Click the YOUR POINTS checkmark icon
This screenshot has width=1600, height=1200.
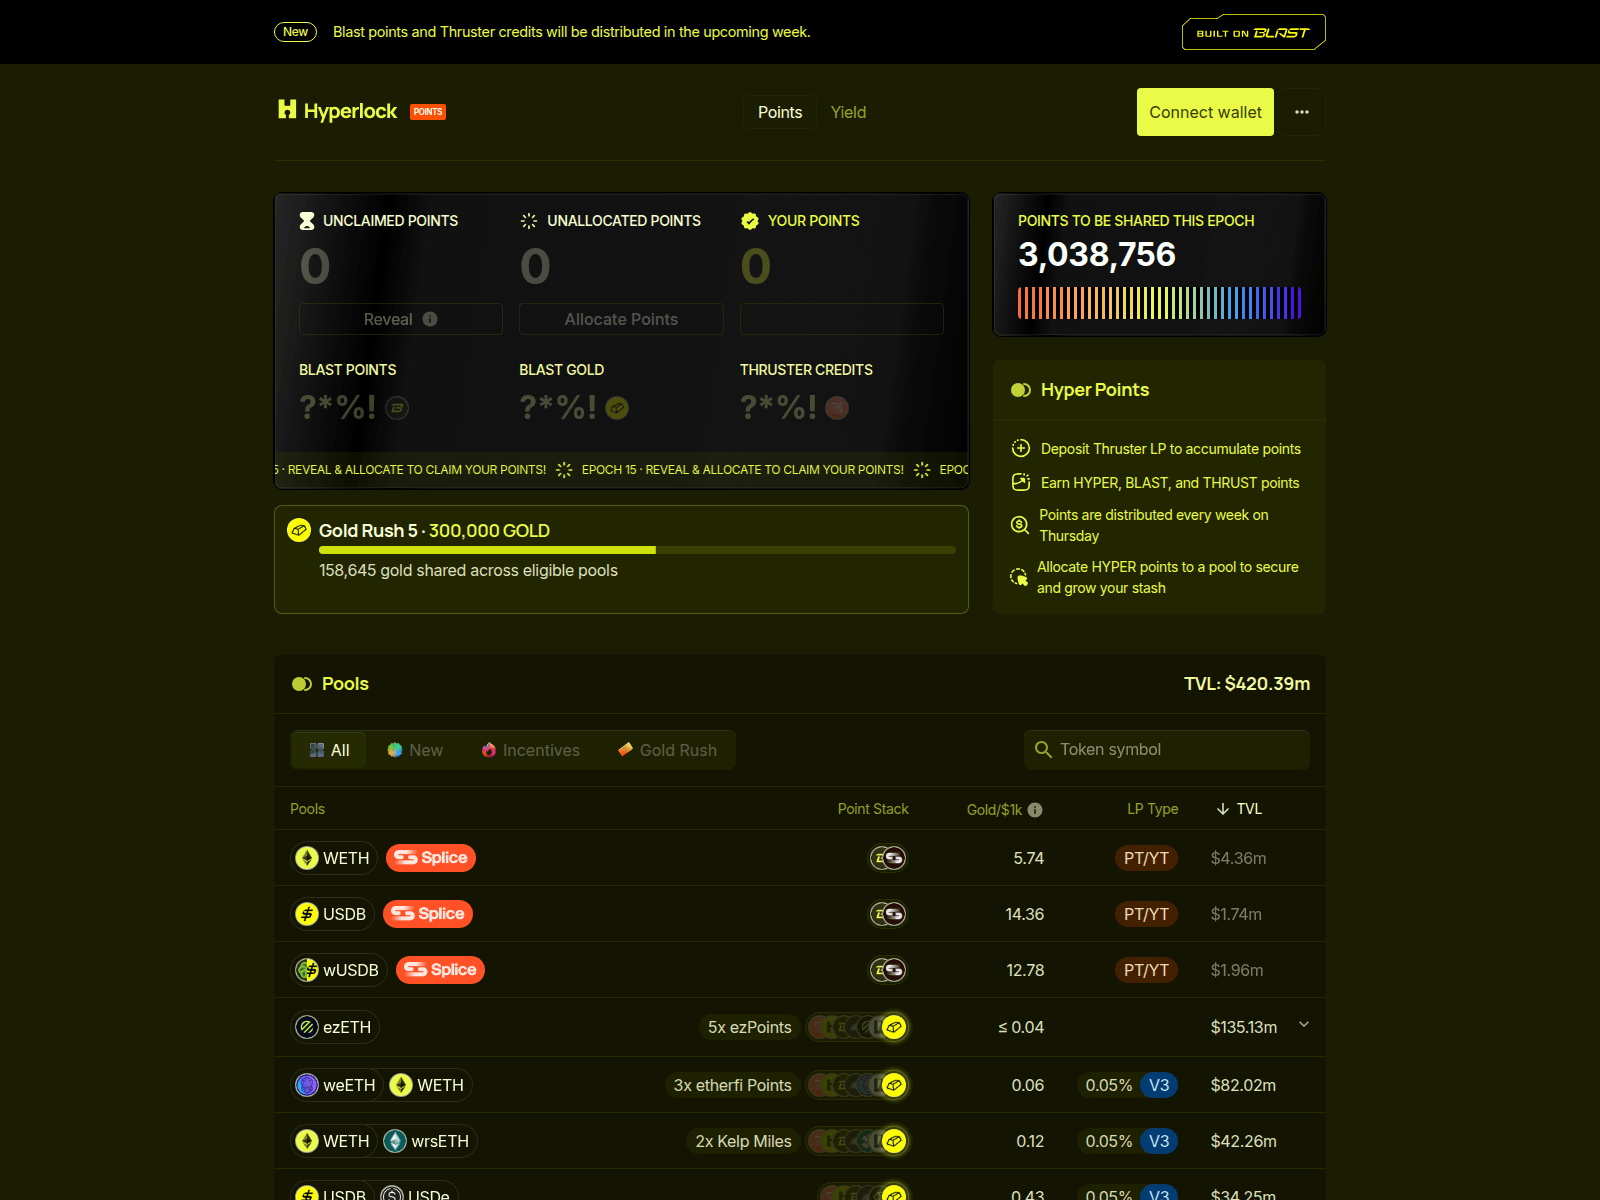[x=751, y=221]
